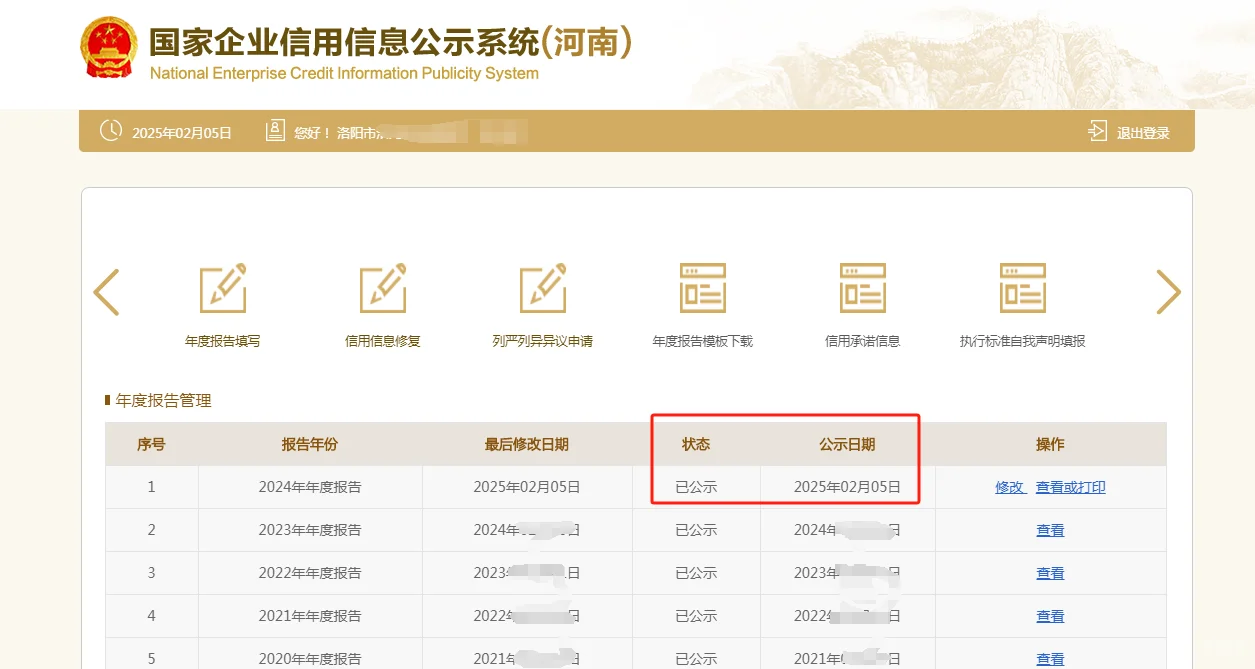Click 年度报告管理 section heading
The width and height of the screenshot is (1255, 669).
click(x=164, y=400)
